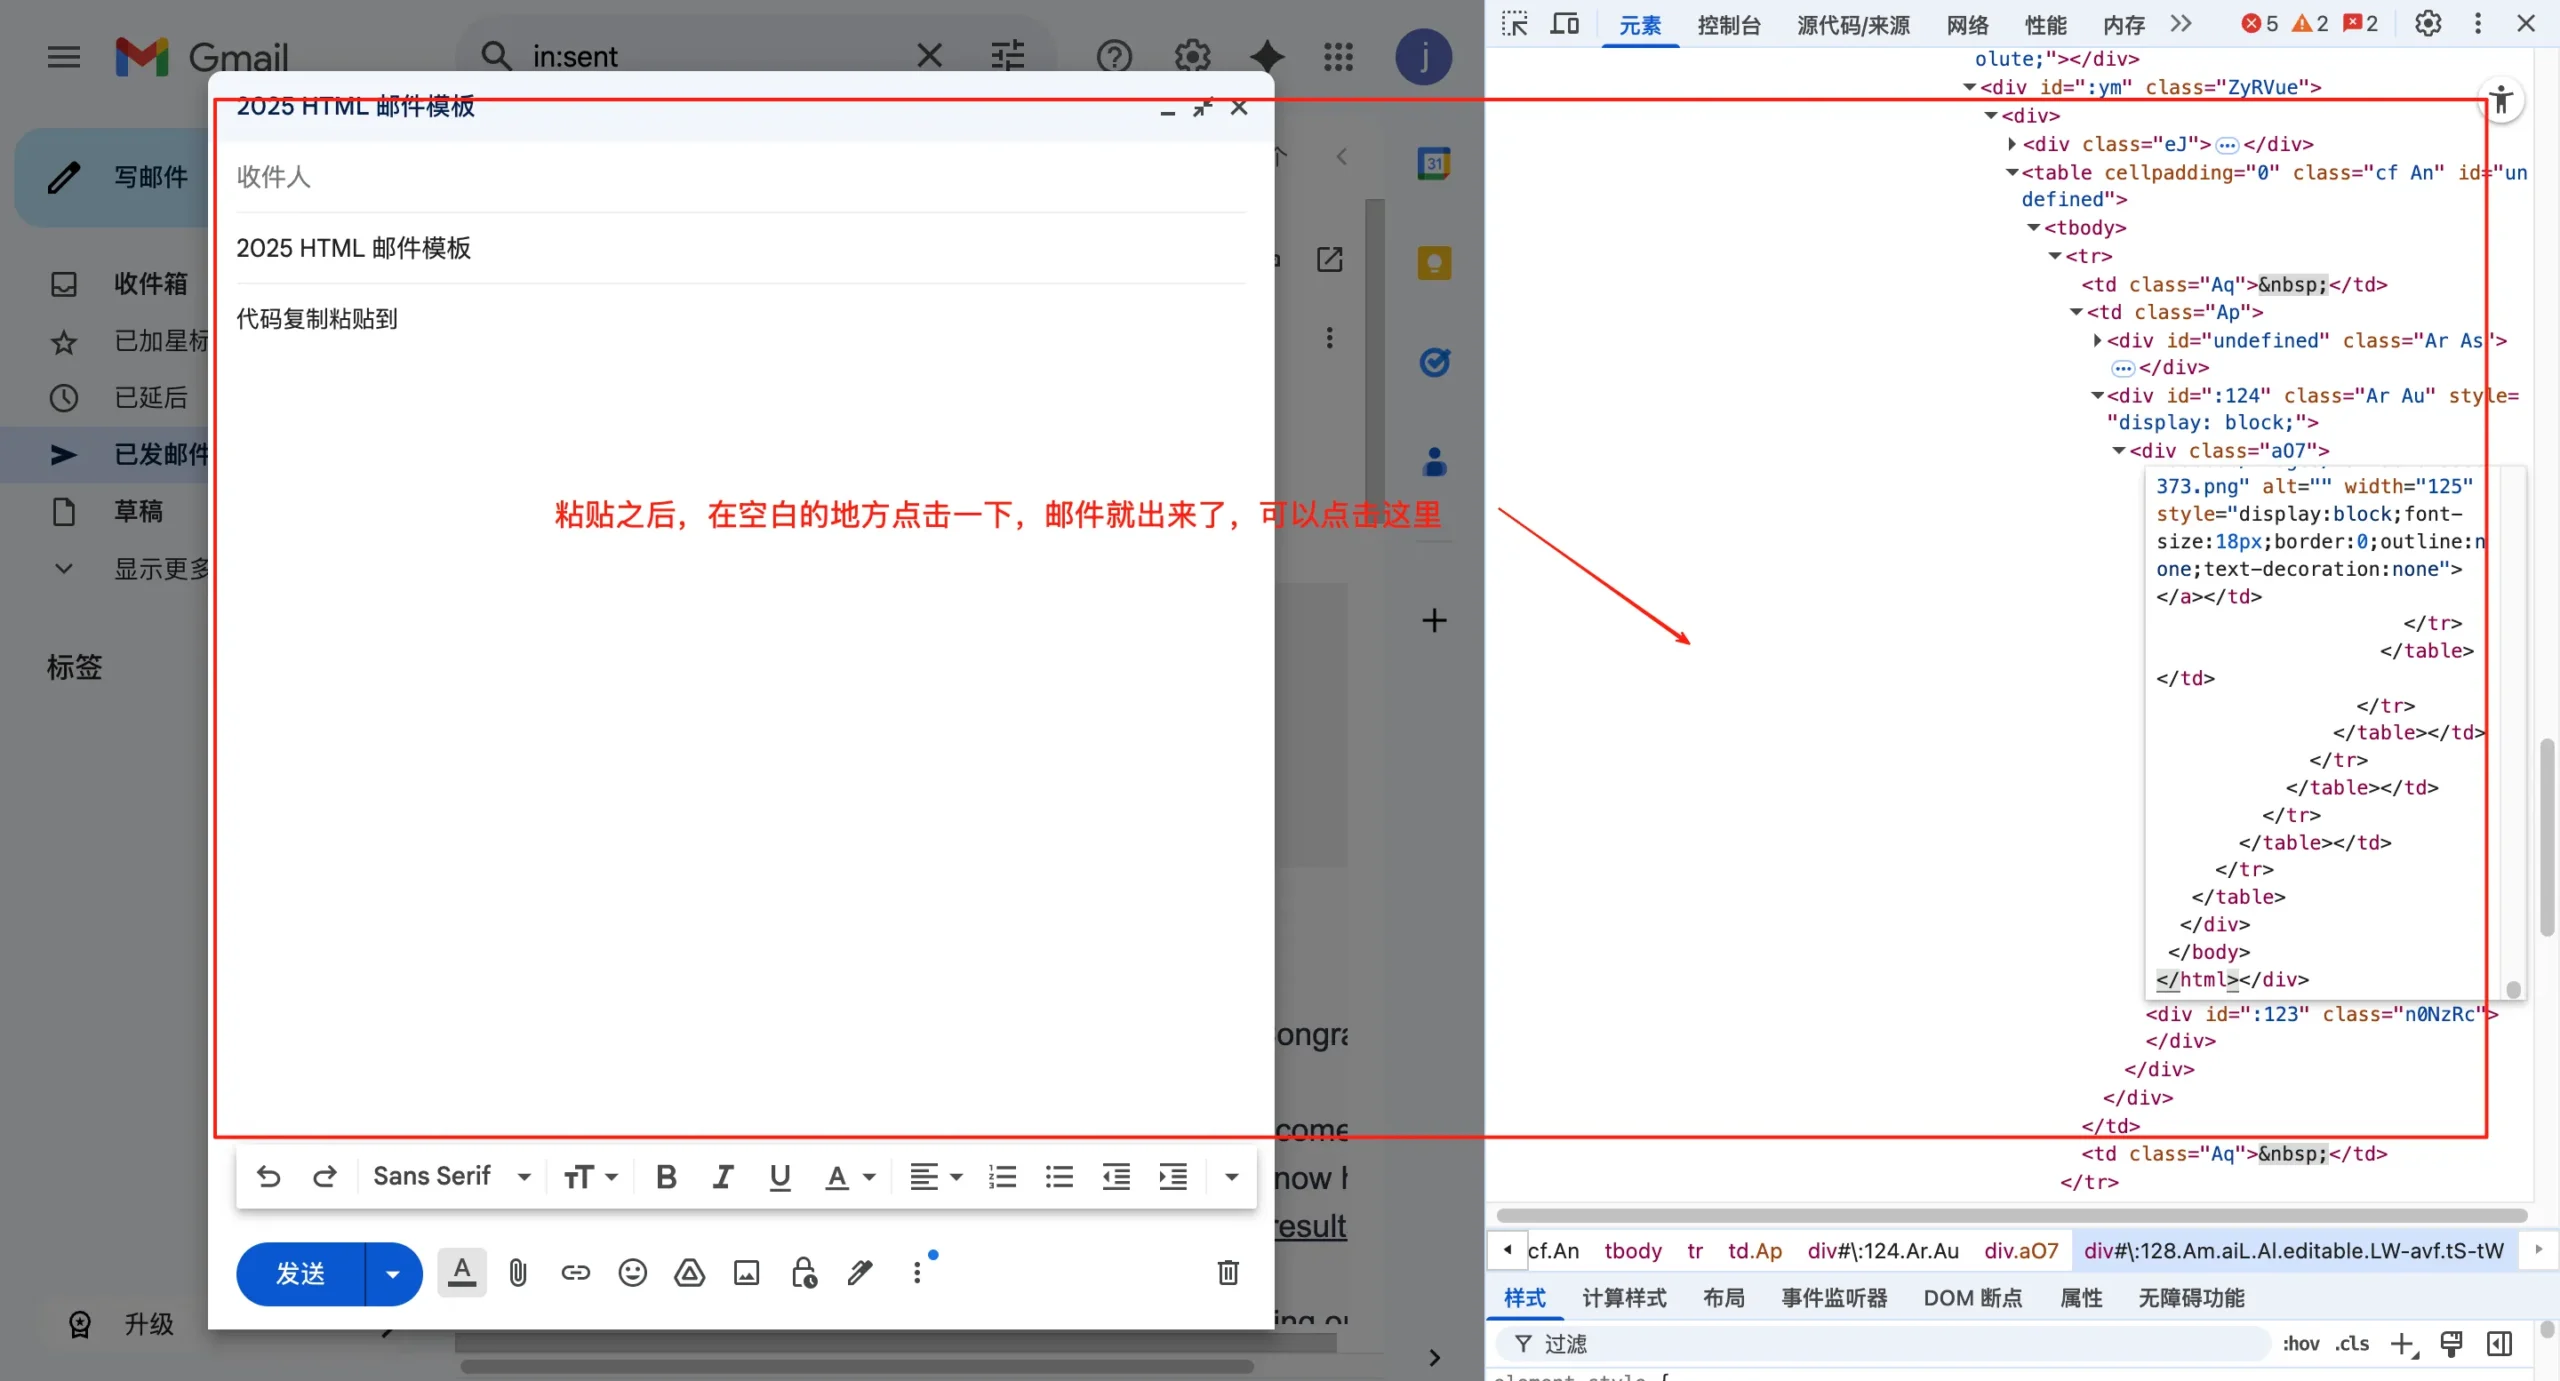2560x1381 pixels.
Task: Switch to the 布局 panel tab
Action: click(1724, 1297)
